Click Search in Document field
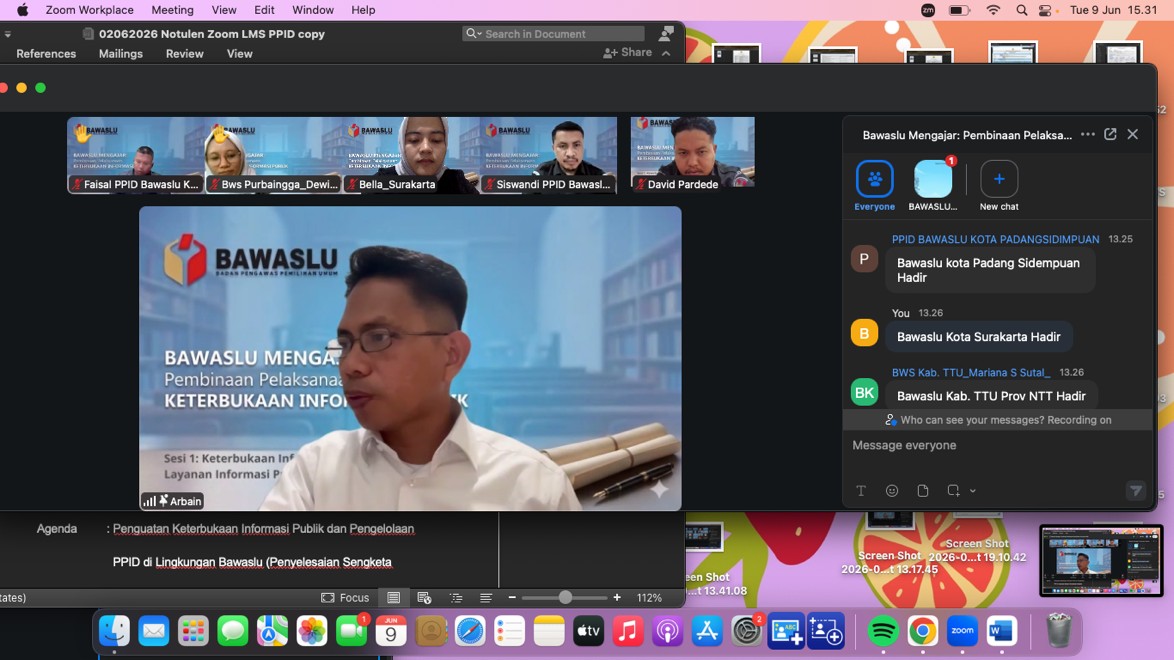 pos(553,34)
